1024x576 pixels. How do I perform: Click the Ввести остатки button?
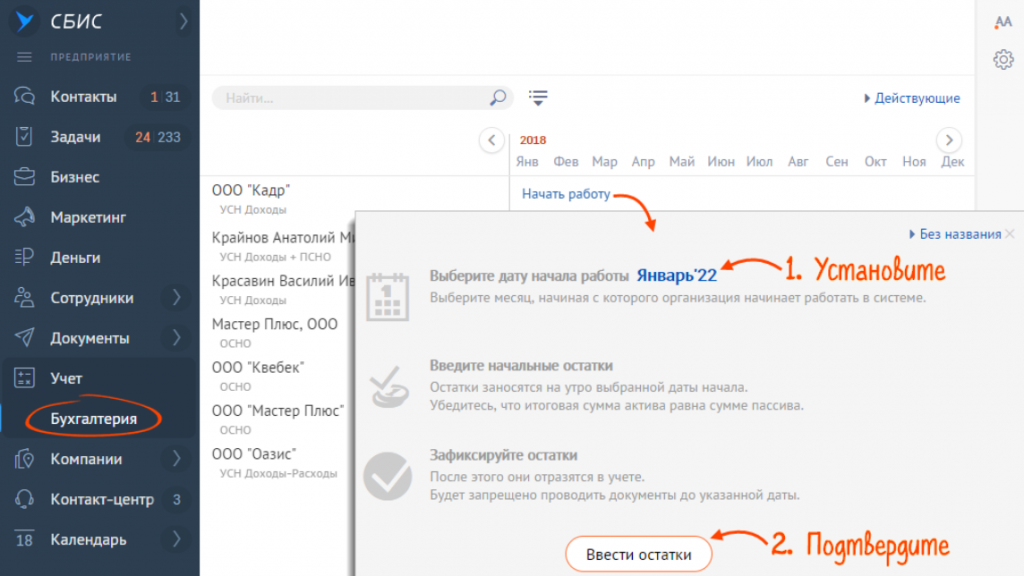[639, 554]
